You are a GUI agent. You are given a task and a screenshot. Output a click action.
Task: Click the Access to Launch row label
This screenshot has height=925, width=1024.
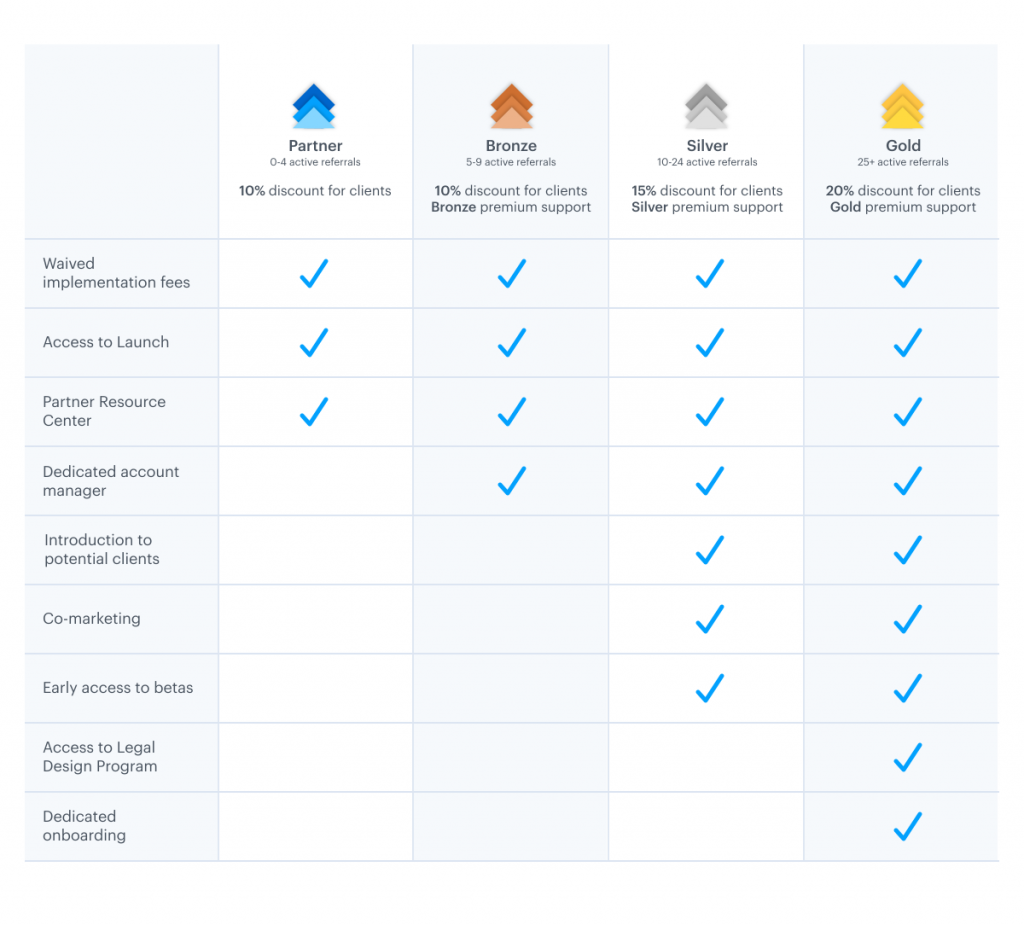click(106, 342)
